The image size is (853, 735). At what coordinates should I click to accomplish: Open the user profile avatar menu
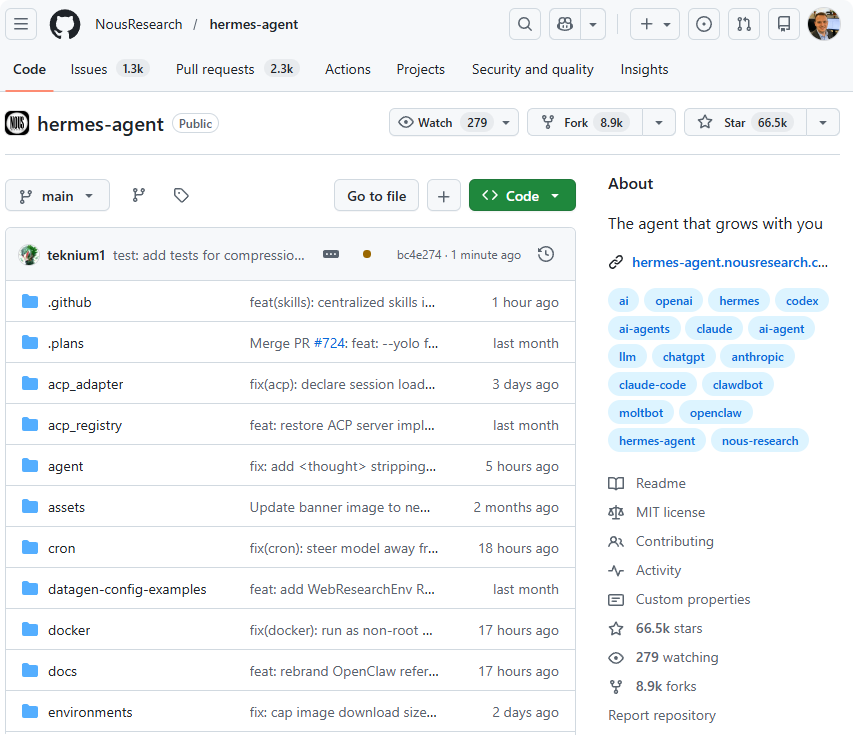pos(824,24)
